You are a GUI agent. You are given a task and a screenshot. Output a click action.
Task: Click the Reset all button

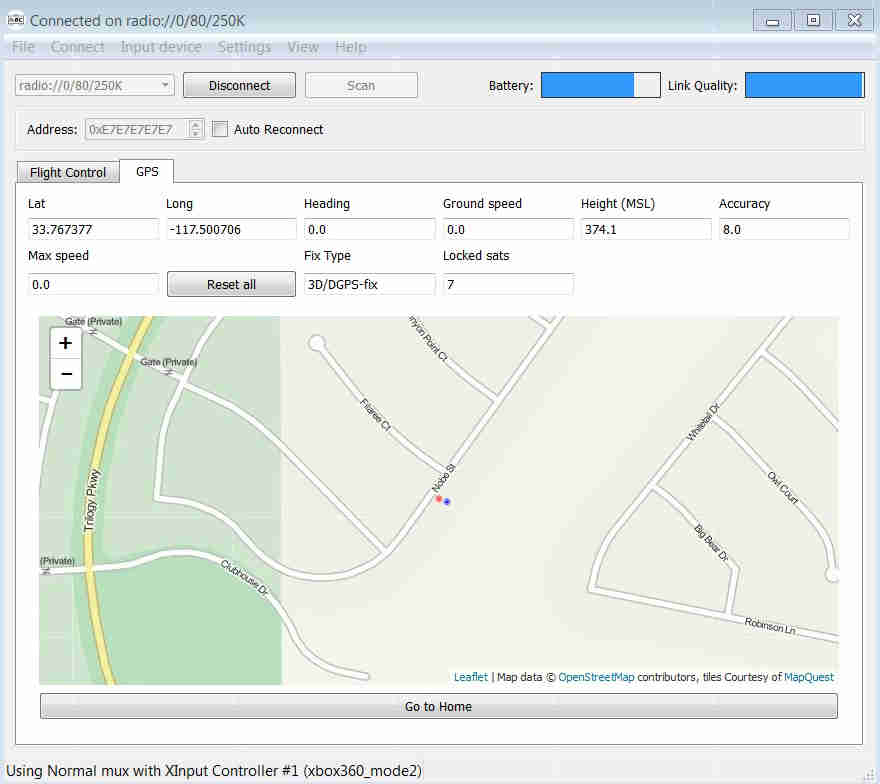coord(231,285)
